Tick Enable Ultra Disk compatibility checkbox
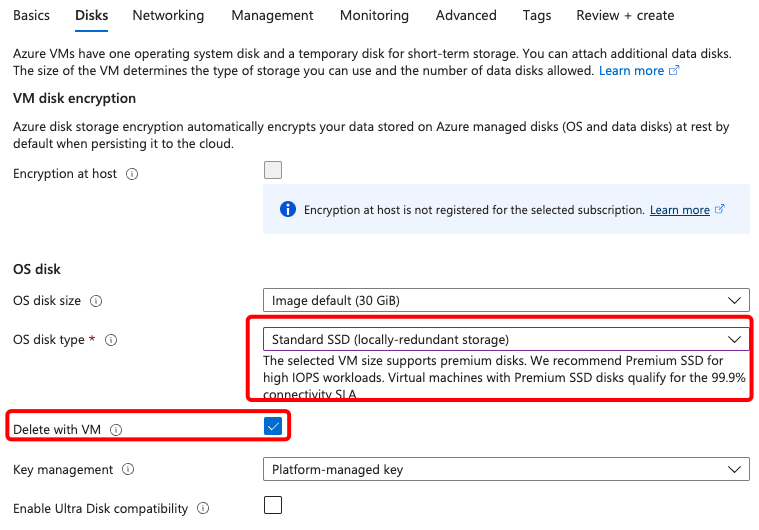The image size is (759, 530). tap(273, 505)
